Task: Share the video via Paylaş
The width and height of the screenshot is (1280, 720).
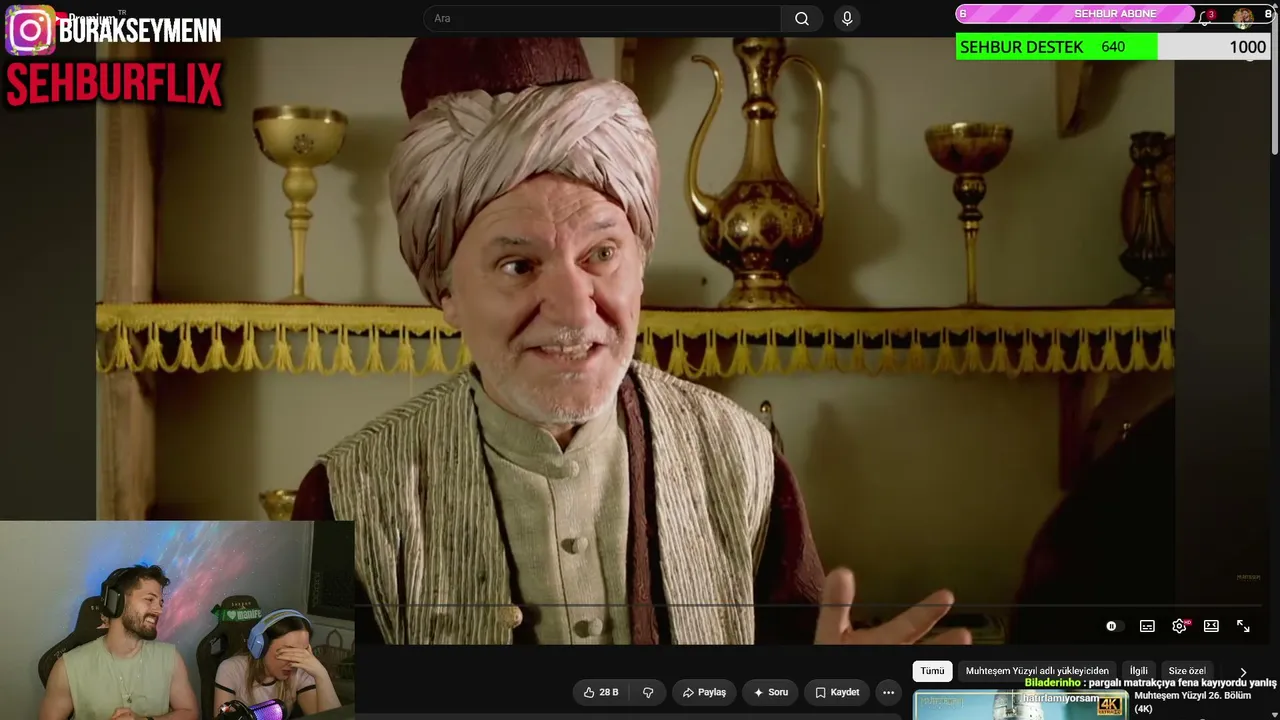Action: click(x=704, y=692)
